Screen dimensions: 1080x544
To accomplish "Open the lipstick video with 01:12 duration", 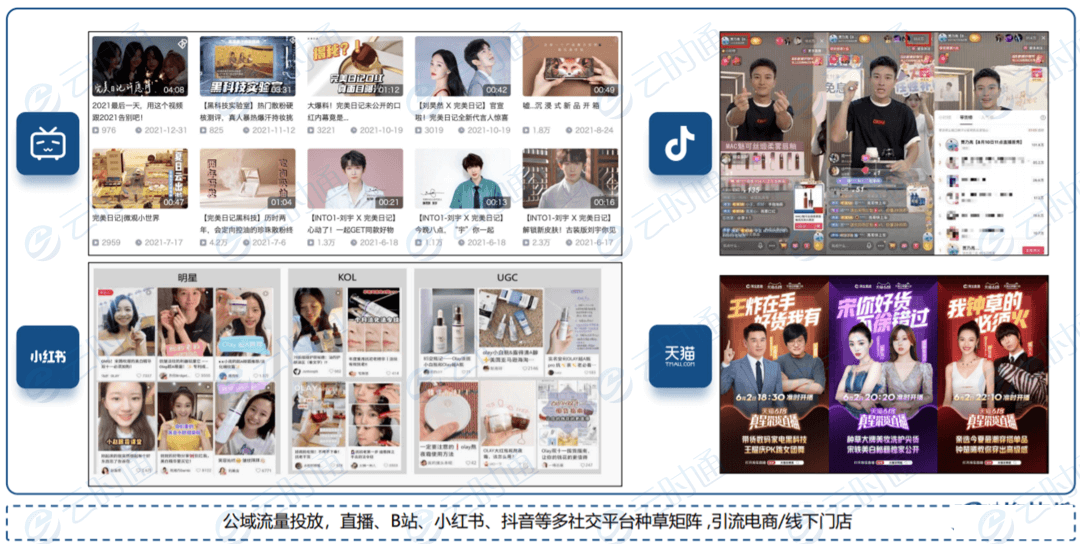I will click(x=354, y=67).
